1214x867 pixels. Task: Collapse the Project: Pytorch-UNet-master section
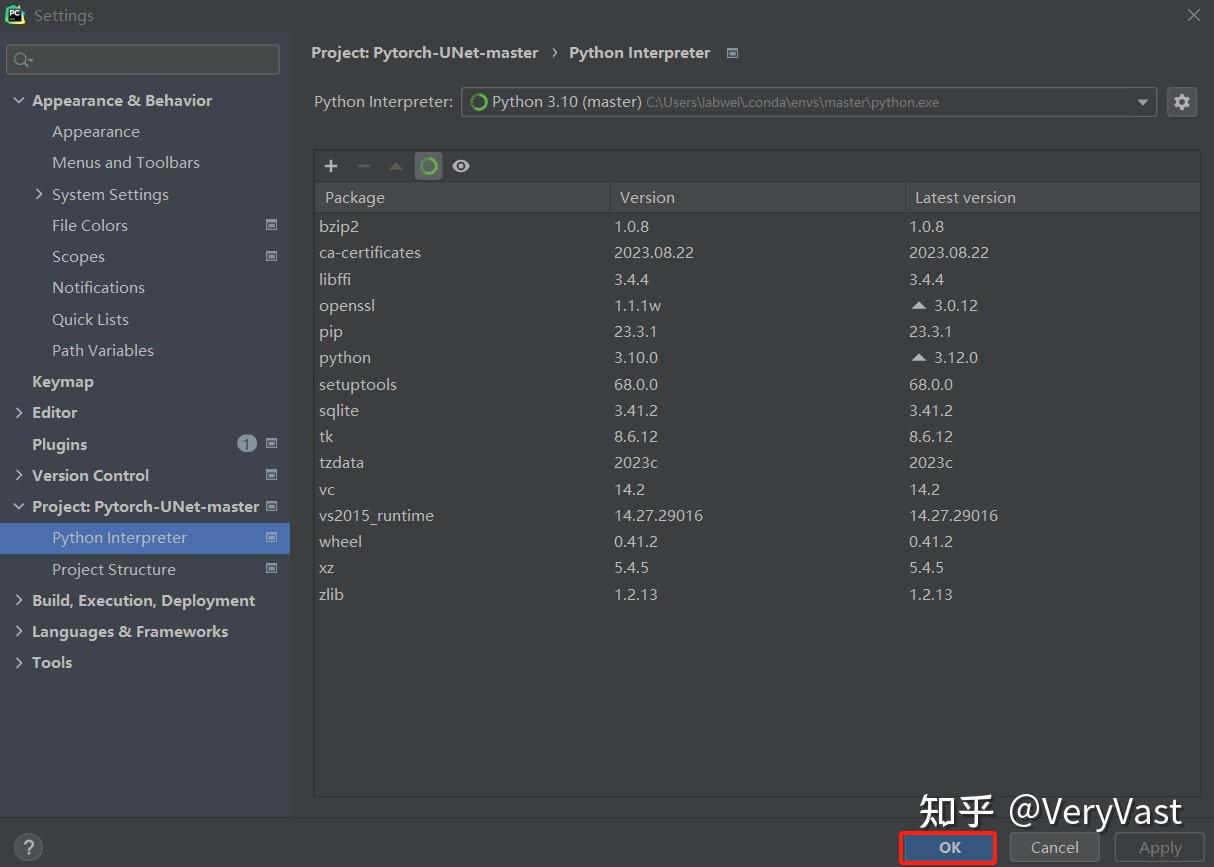(x=18, y=506)
